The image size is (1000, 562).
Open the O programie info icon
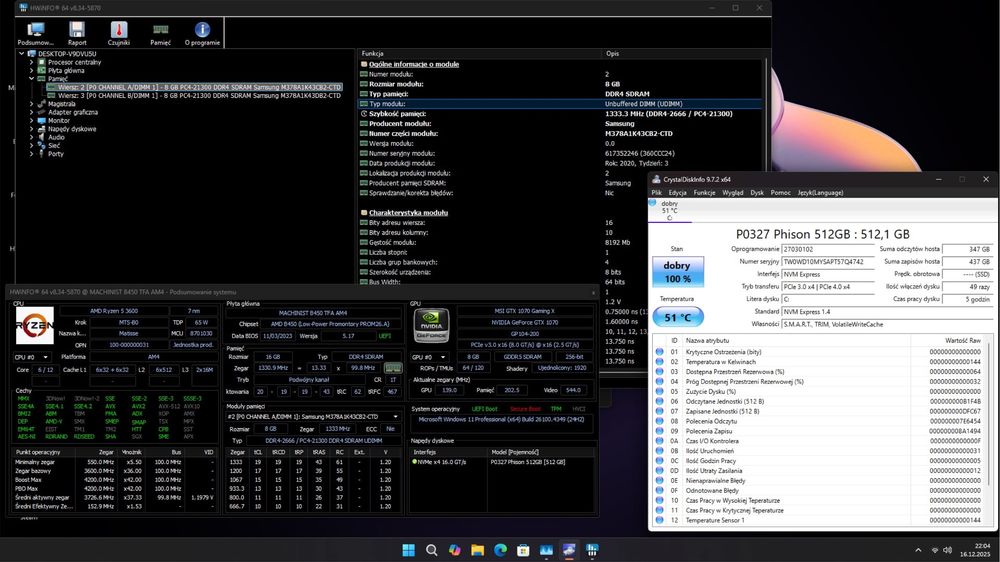point(202,29)
